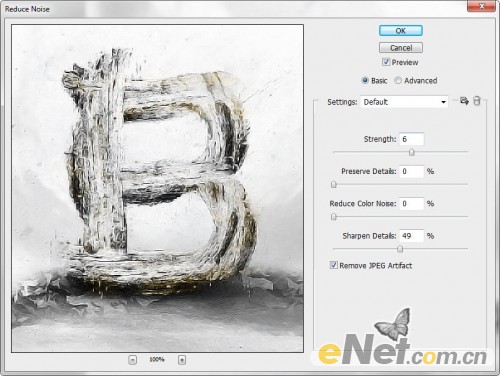Image resolution: width=500 pixels, height=376 pixels.
Task: Click the Preserve Details percent field
Action: 412,171
